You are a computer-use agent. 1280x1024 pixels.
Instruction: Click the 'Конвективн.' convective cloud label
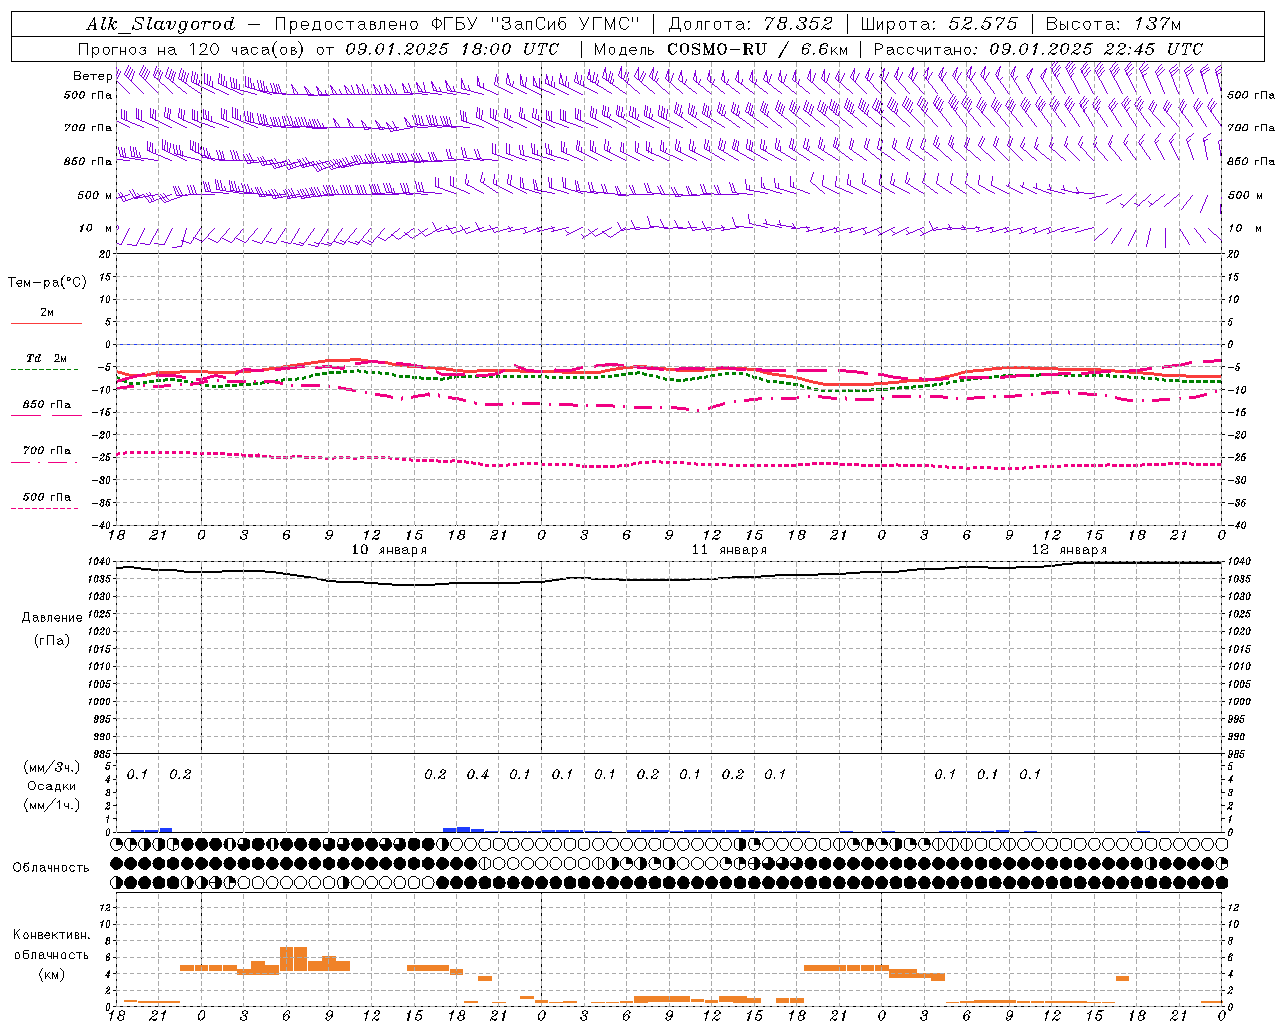coord(52,935)
